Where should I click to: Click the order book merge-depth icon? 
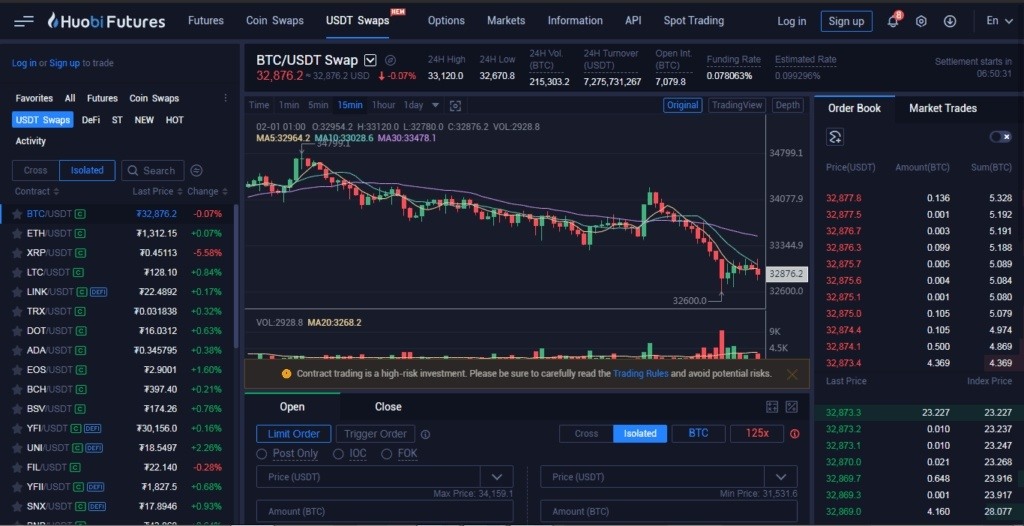(835, 137)
